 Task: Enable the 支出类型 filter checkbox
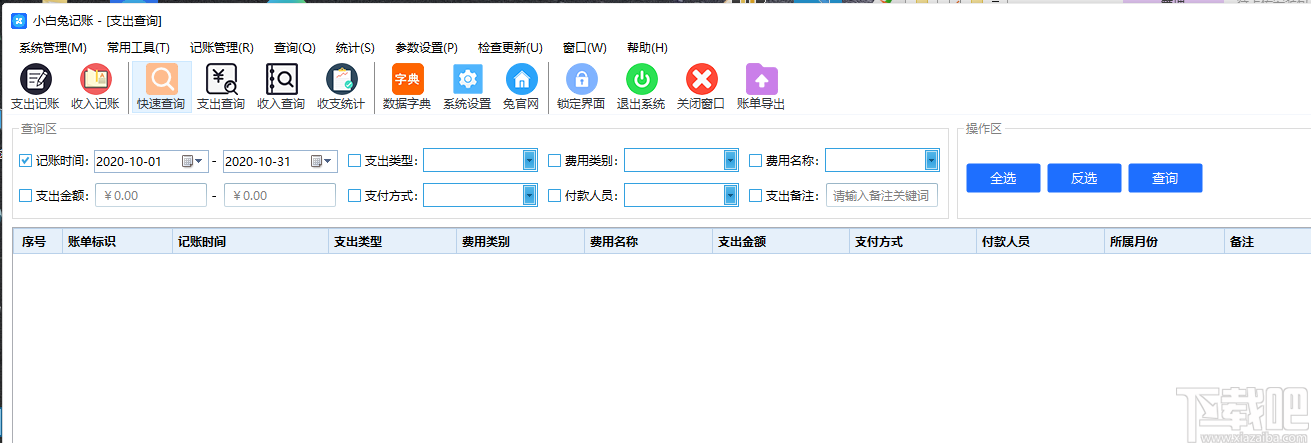pos(354,160)
